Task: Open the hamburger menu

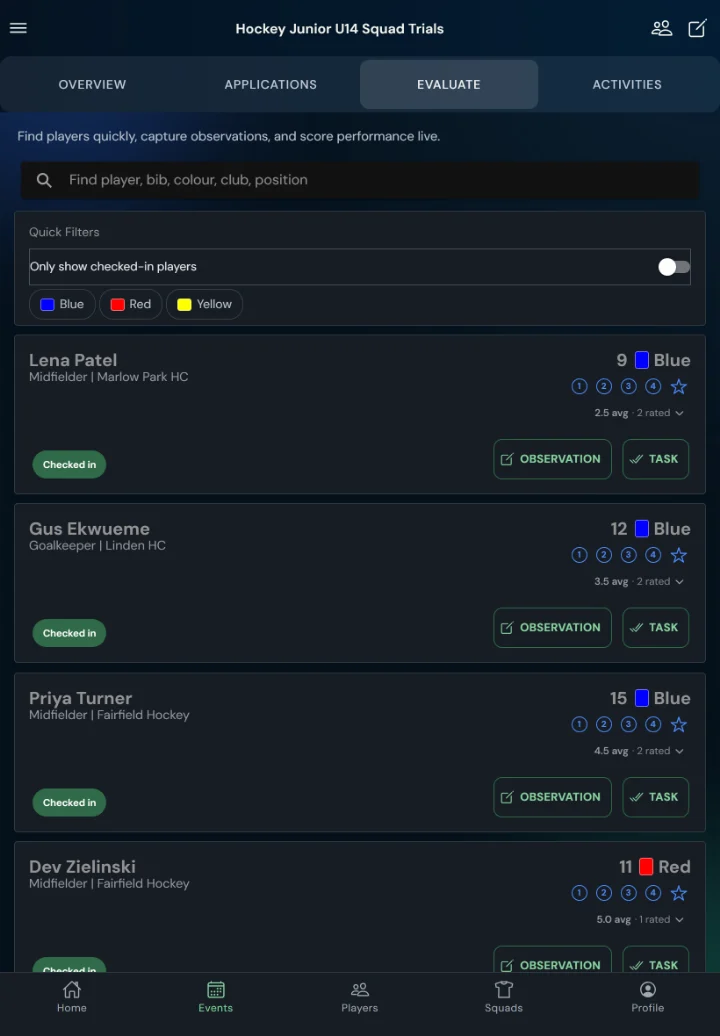Action: point(18,28)
